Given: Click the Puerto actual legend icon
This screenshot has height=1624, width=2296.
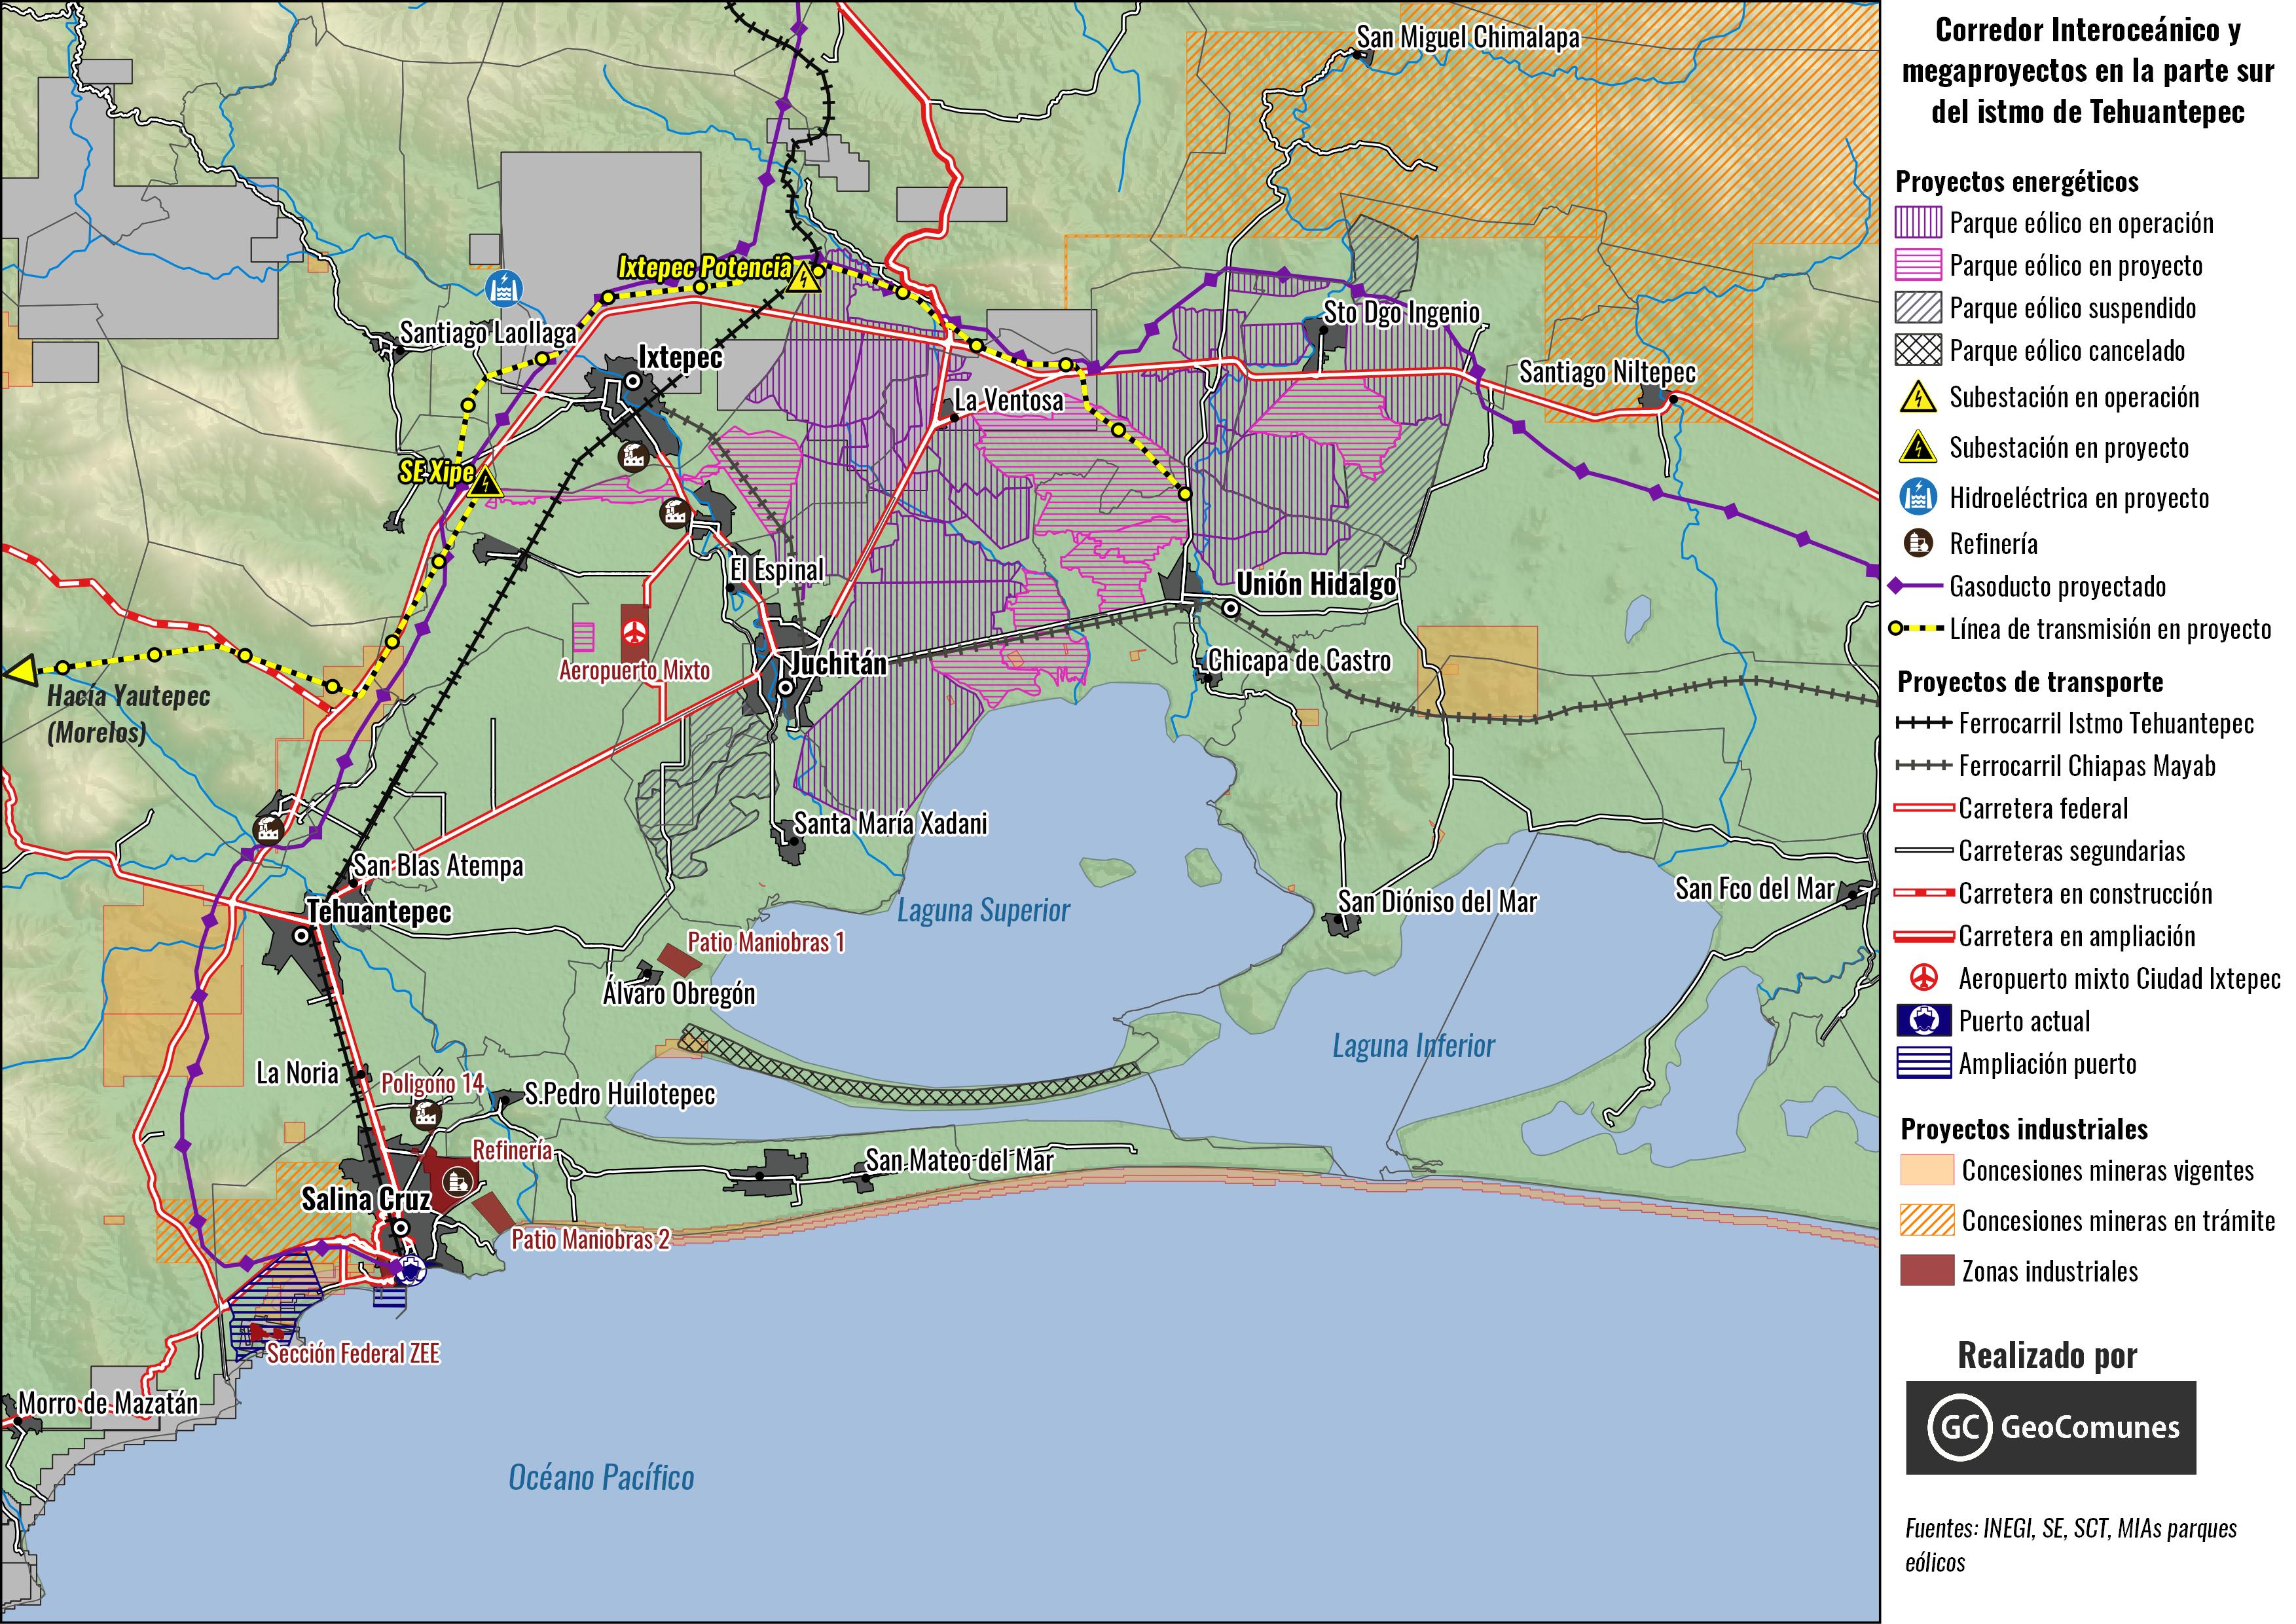Looking at the screenshot, I should 1924,1020.
